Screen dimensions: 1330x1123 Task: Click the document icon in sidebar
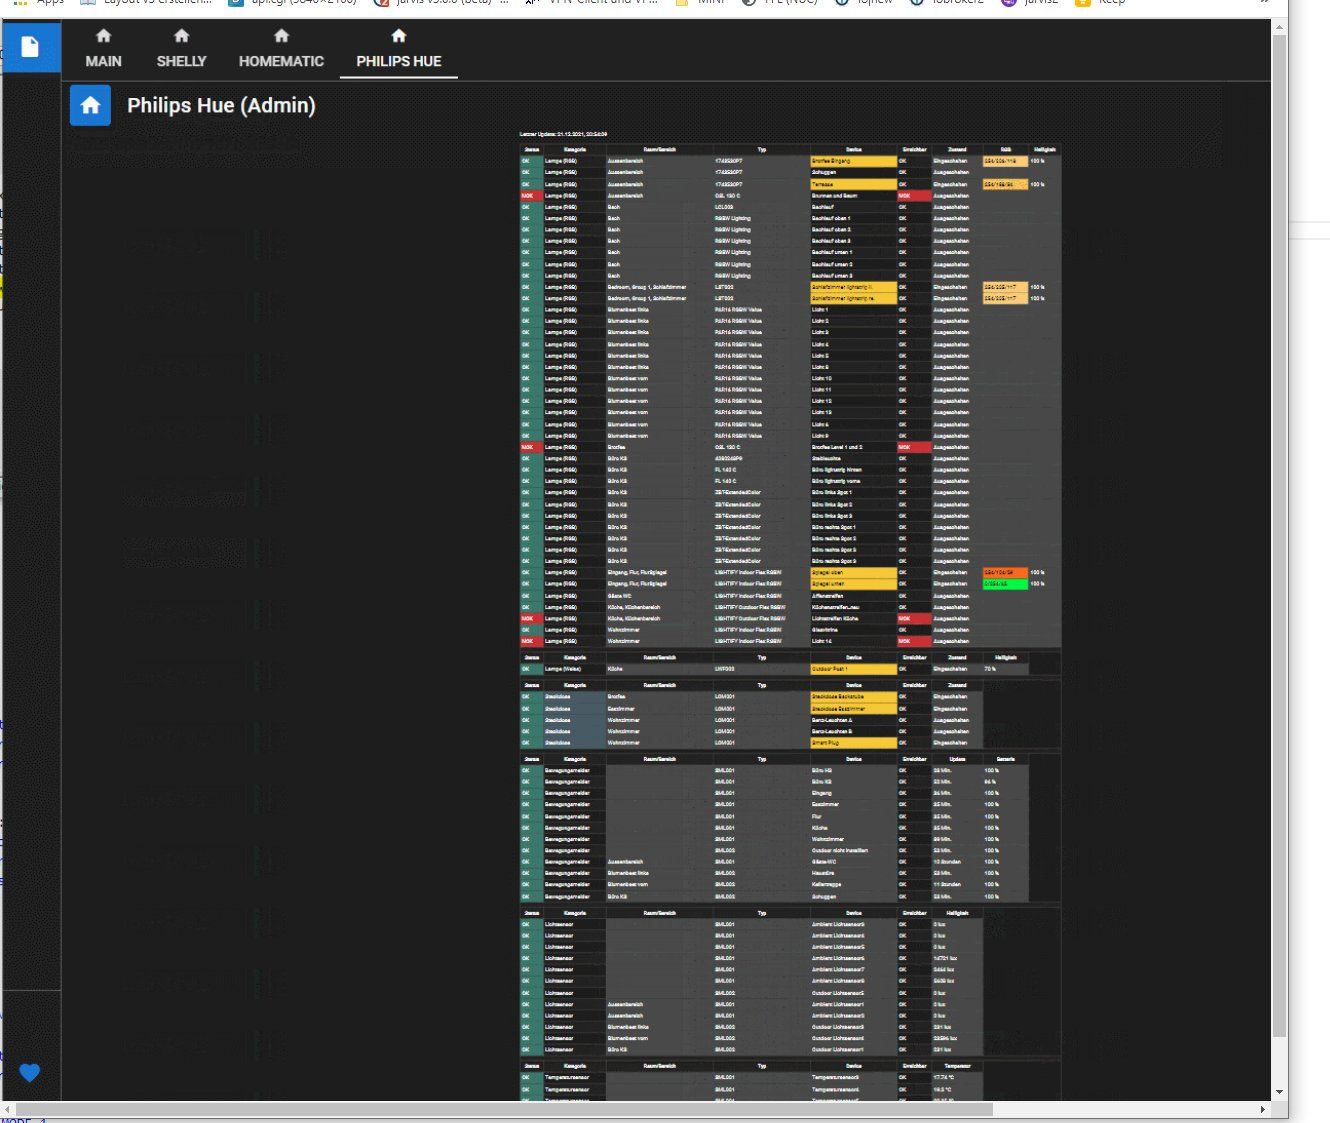30,47
